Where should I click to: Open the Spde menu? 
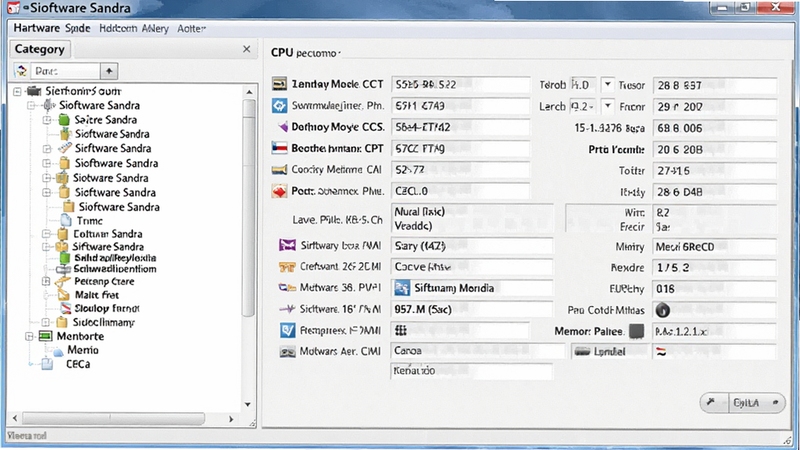coord(78,28)
